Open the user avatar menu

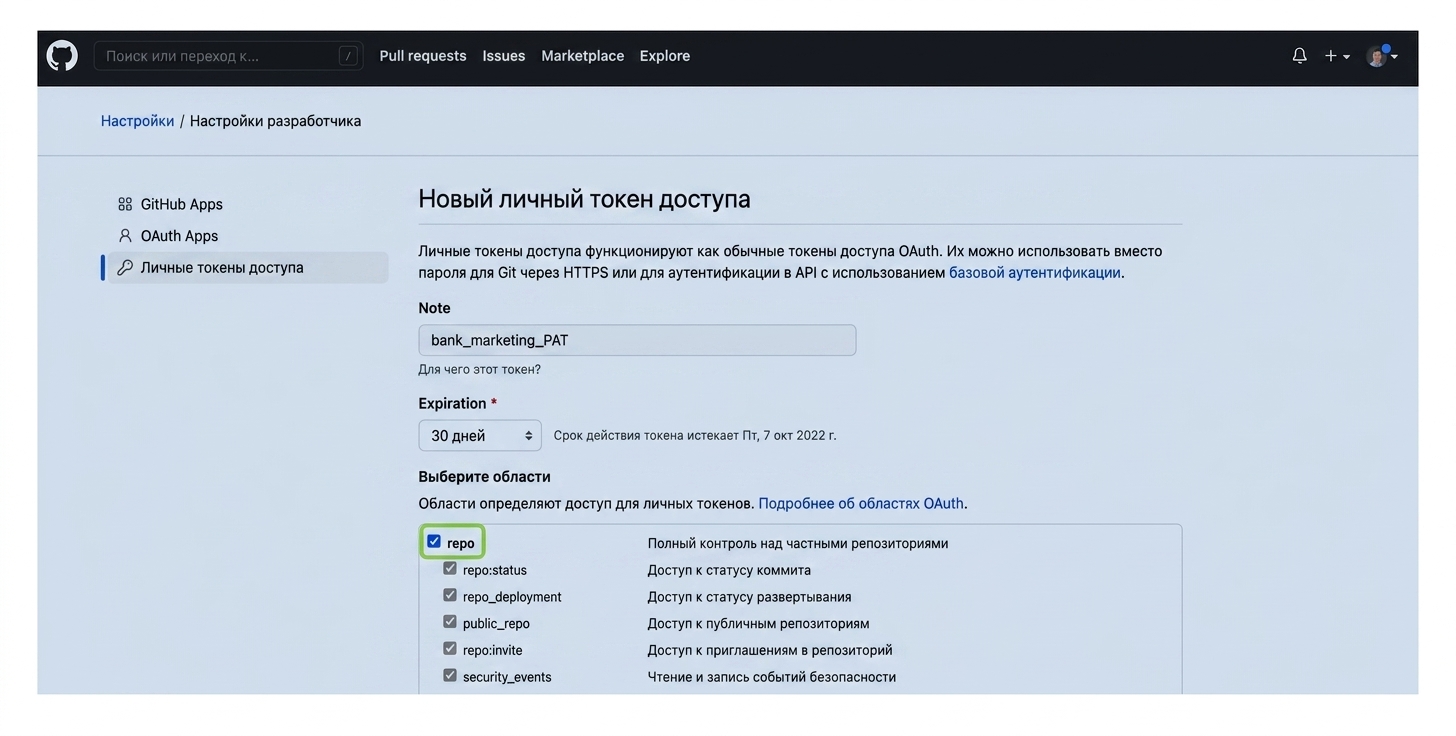(1381, 56)
